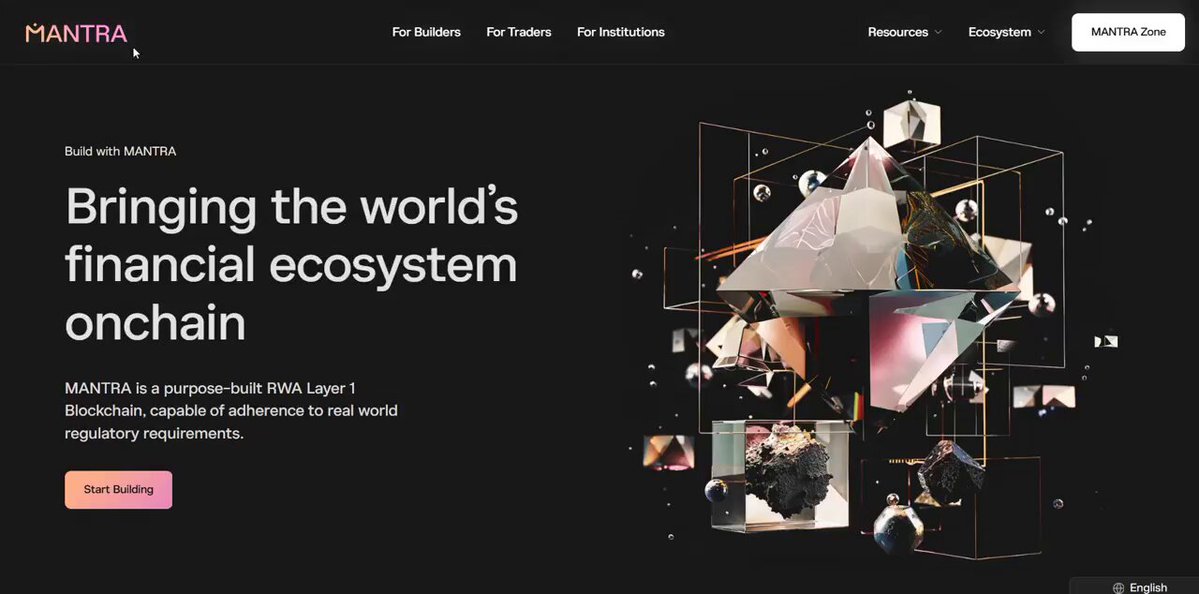Open For Institutions link

coord(620,32)
